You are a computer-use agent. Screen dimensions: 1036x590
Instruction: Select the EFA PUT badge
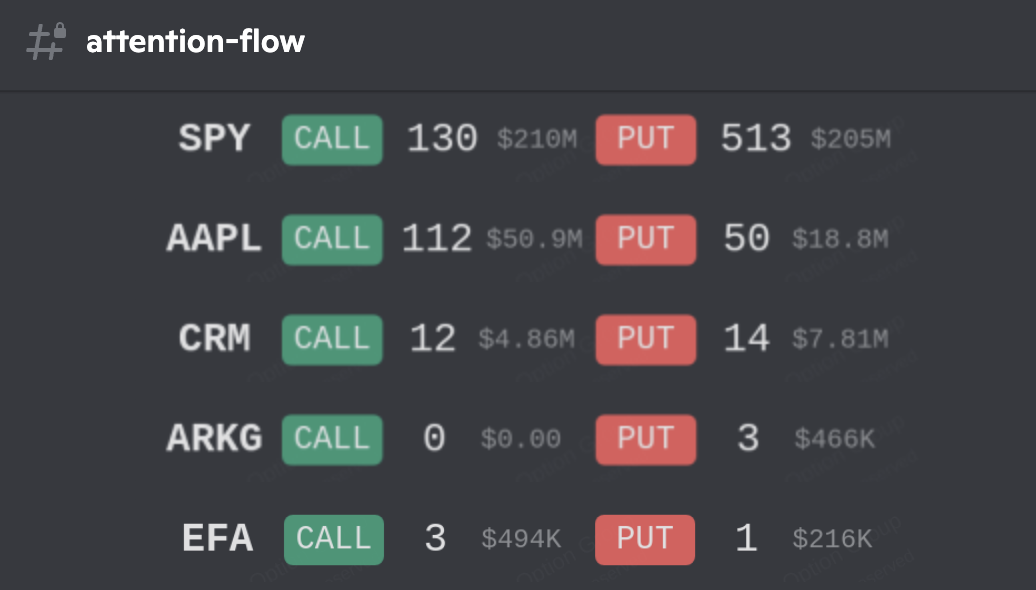pos(645,539)
